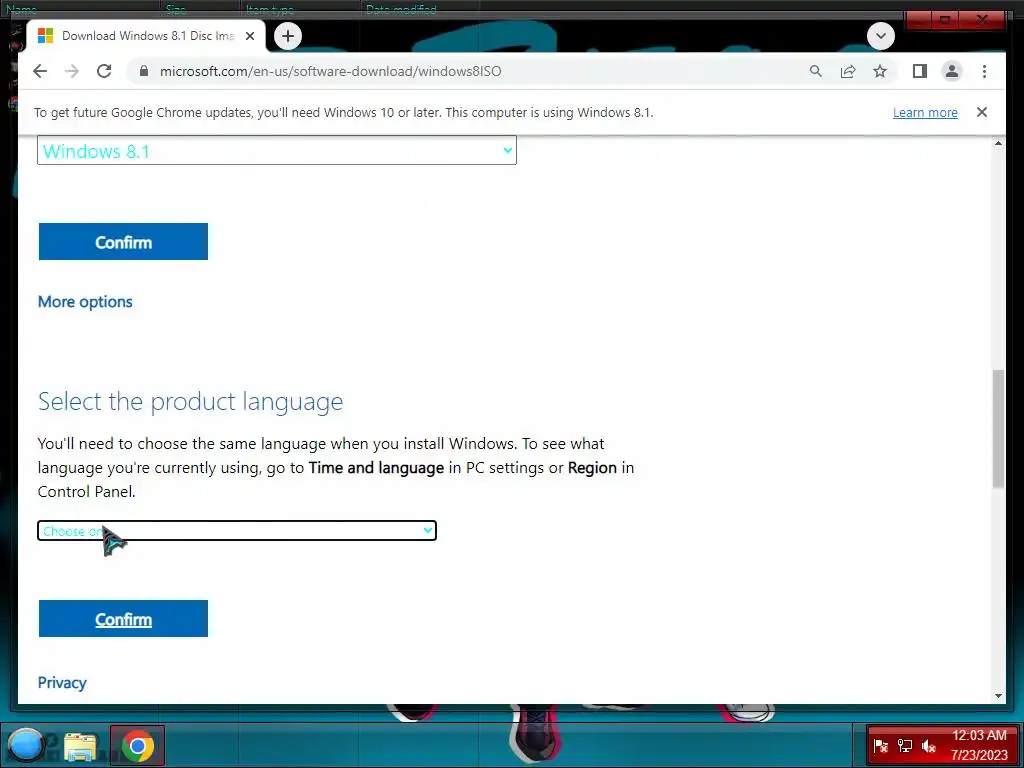Confirm the Windows 8.1 edition selection
1024x768 pixels.
[123, 242]
